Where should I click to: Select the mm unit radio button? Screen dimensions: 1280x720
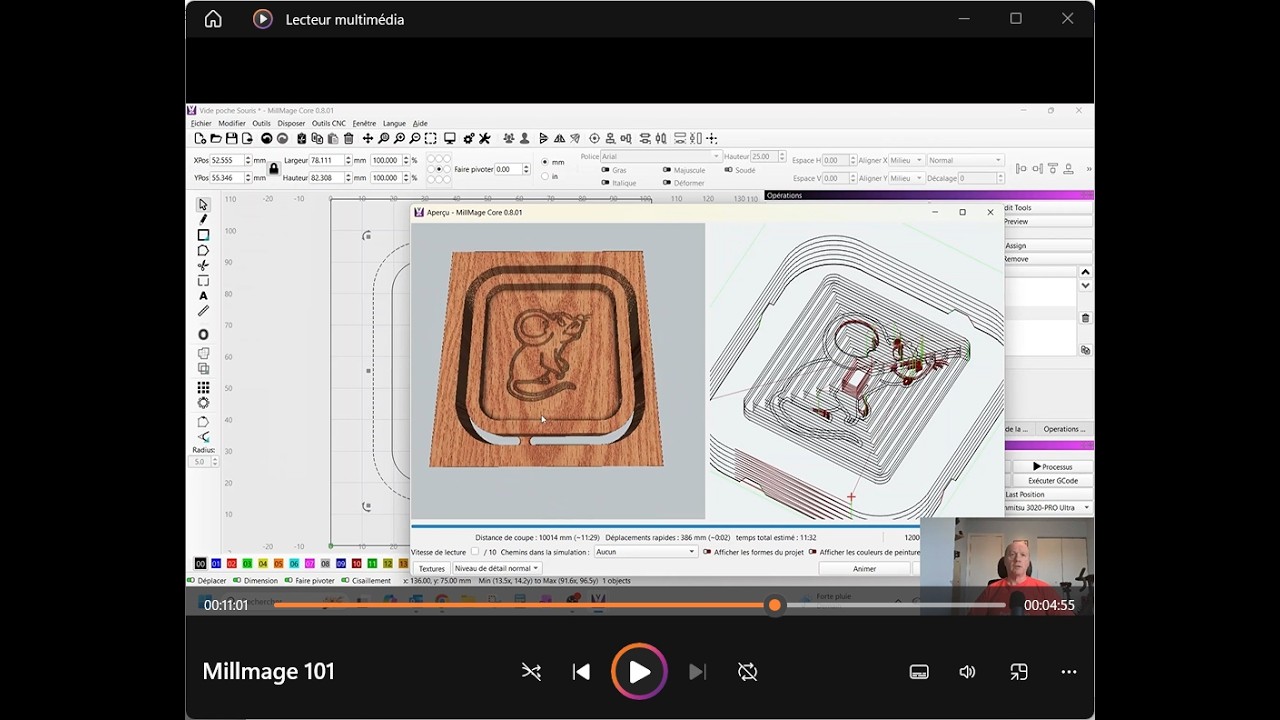[545, 162]
